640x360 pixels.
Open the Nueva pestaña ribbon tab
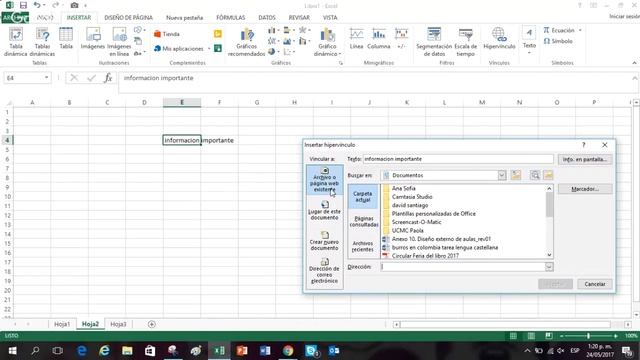[184, 18]
